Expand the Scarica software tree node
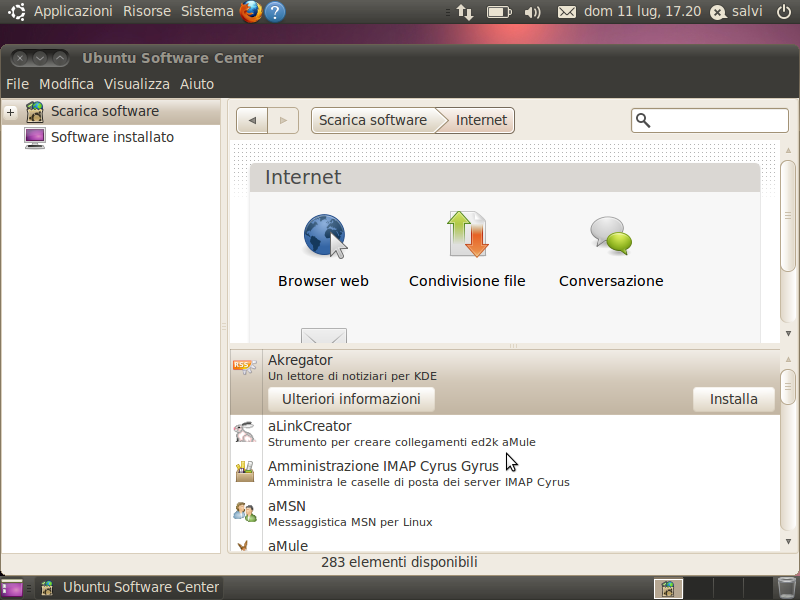The image size is (800, 600). coord(11,112)
